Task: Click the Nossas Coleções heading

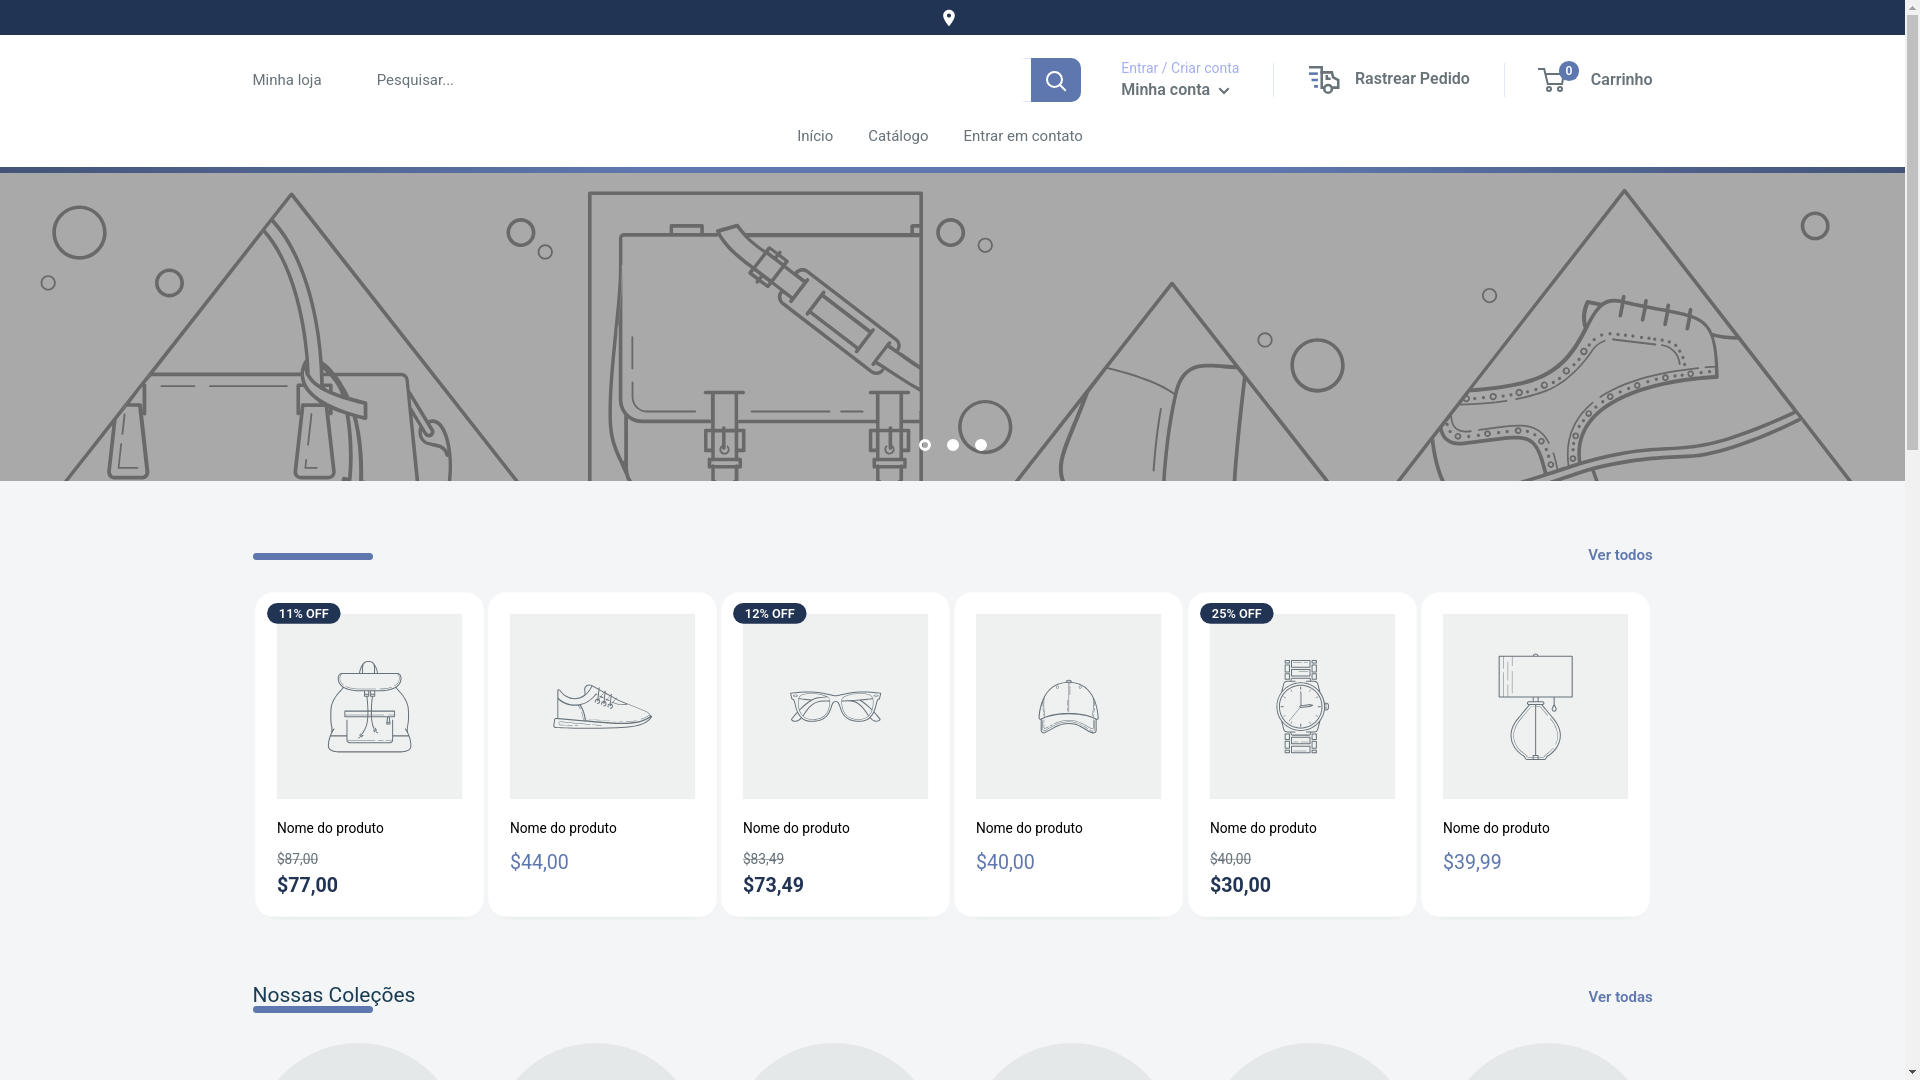Action: [333, 995]
